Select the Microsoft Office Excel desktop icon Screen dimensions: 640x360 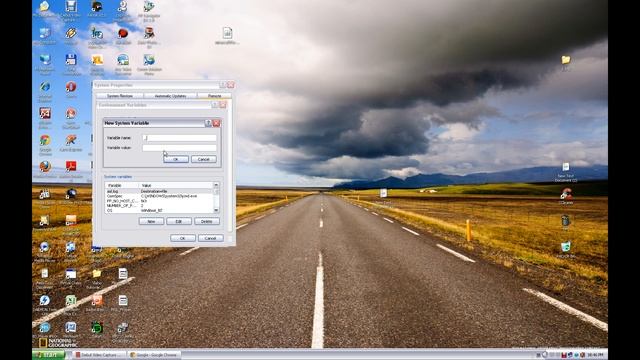(x=71, y=301)
